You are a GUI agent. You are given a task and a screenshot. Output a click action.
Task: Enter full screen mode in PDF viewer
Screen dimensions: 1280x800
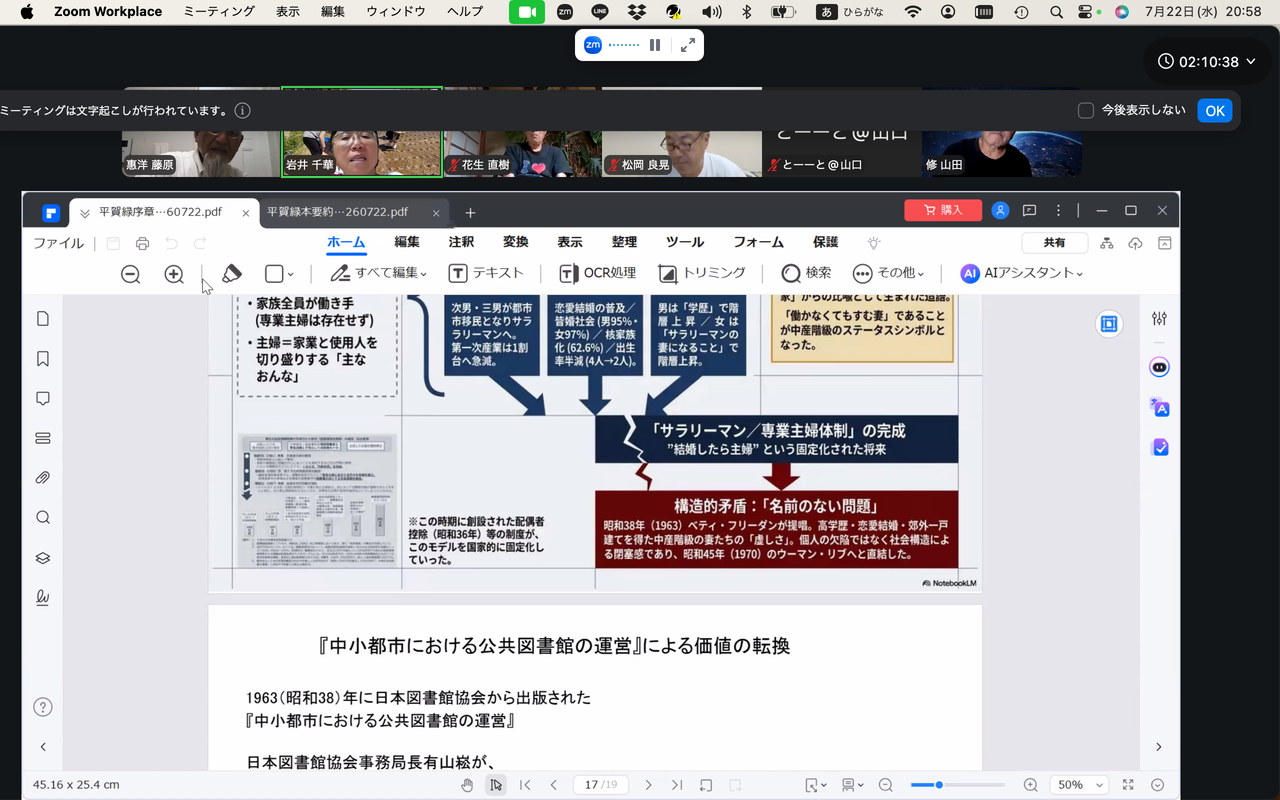[1128, 785]
